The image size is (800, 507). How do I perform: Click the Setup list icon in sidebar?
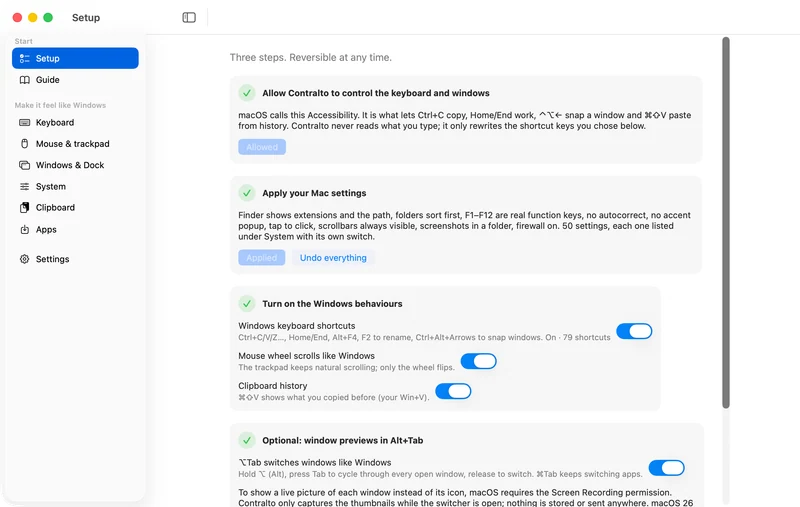click(x=24, y=58)
